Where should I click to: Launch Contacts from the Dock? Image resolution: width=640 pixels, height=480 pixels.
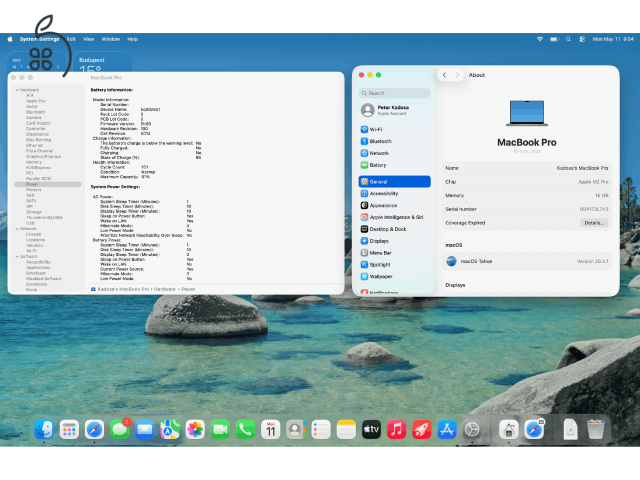(x=296, y=429)
